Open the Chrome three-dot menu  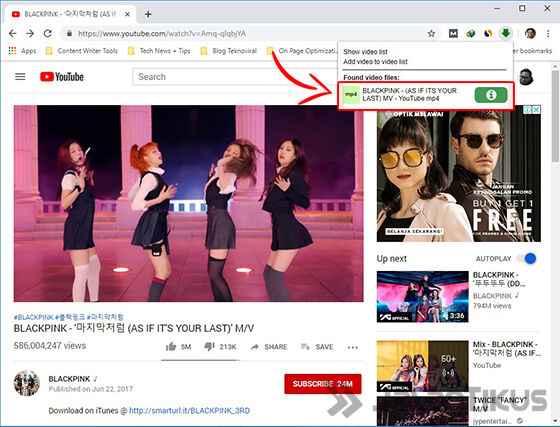pyautogui.click(x=548, y=34)
